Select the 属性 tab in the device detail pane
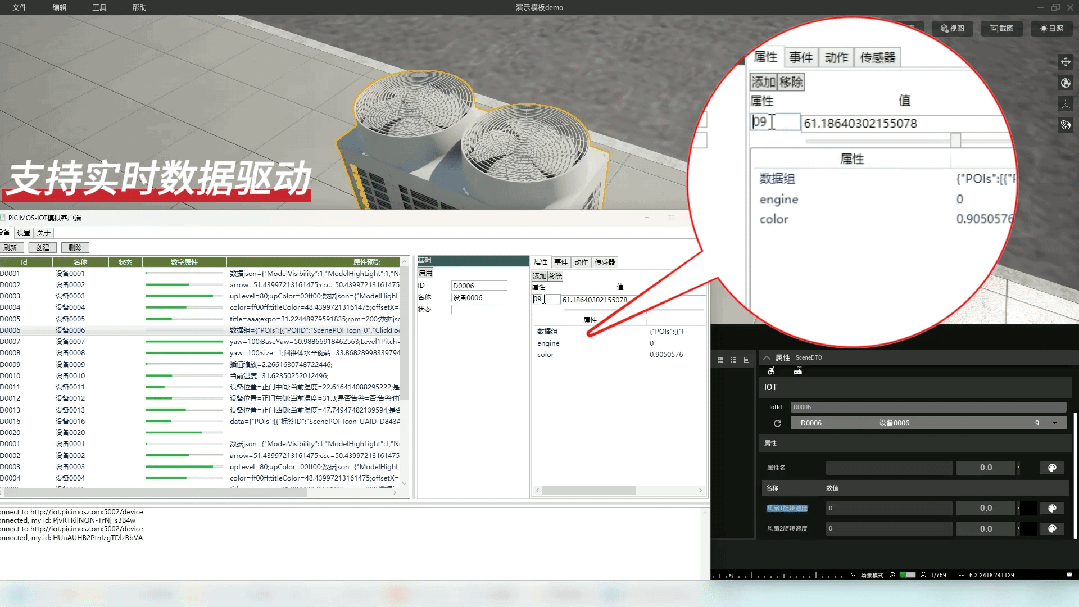This screenshot has width=1079, height=607. pos(541,262)
